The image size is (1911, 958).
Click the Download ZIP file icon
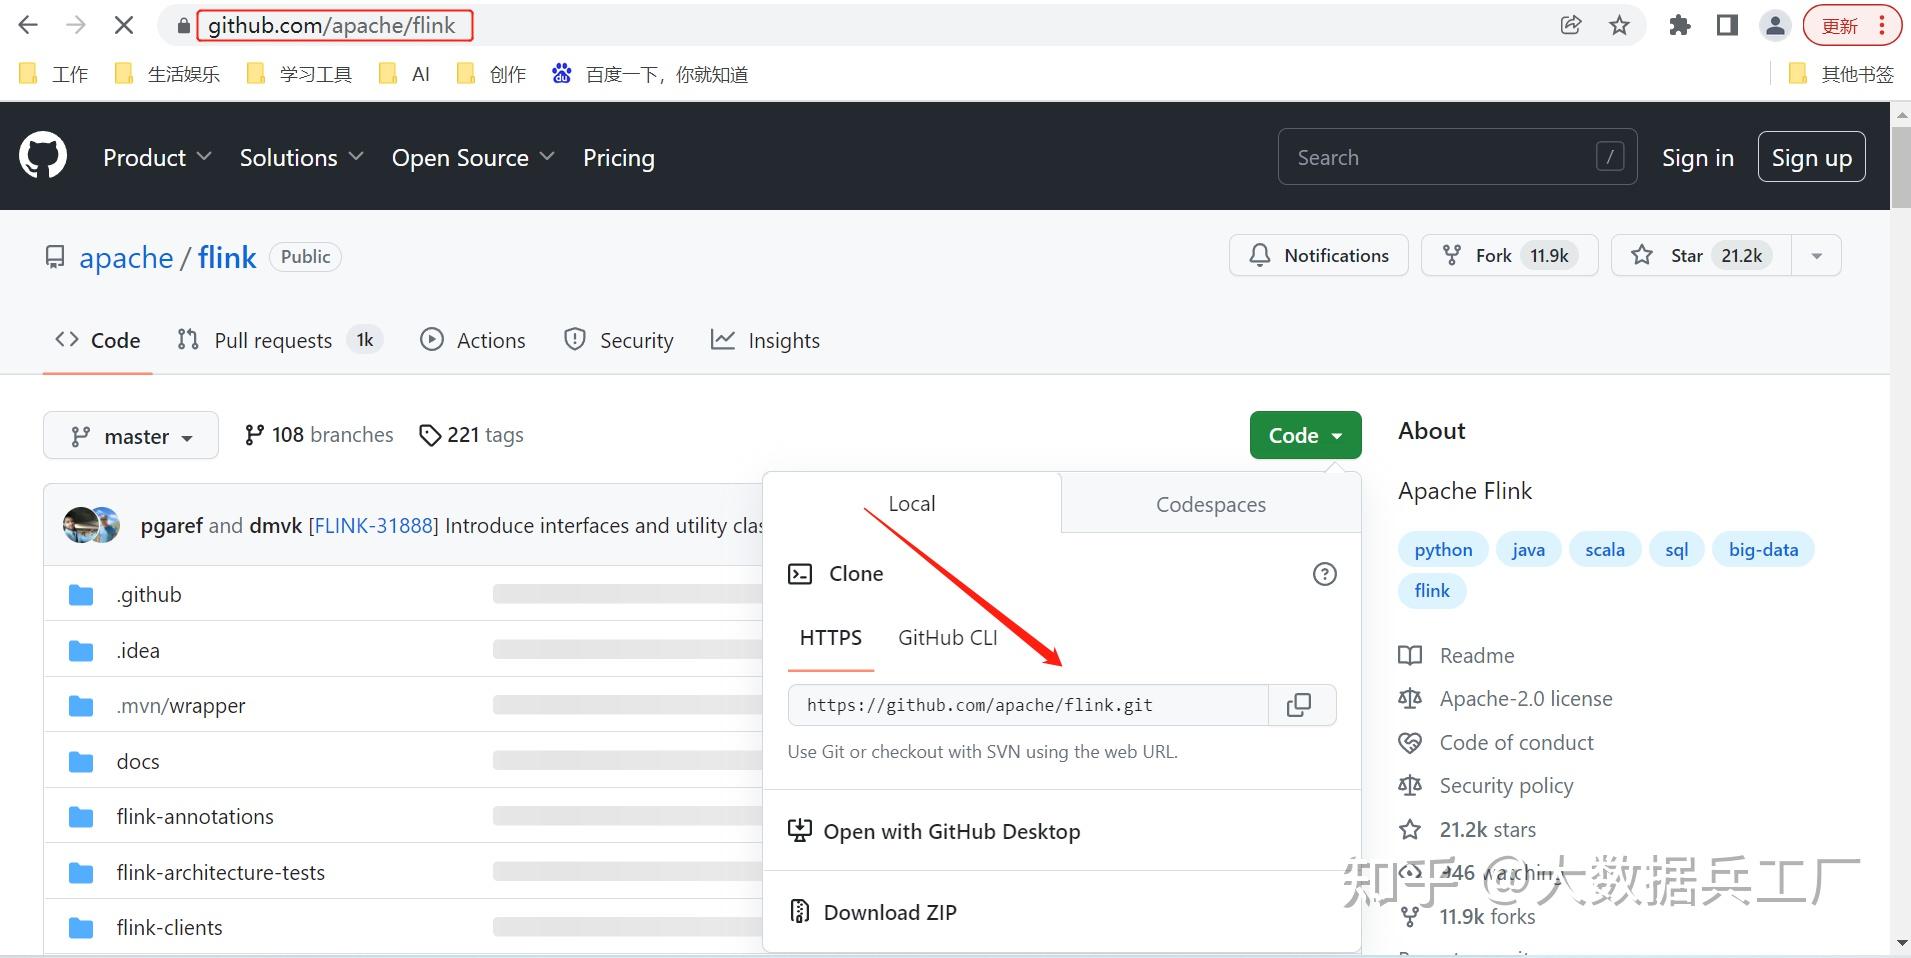tap(799, 911)
